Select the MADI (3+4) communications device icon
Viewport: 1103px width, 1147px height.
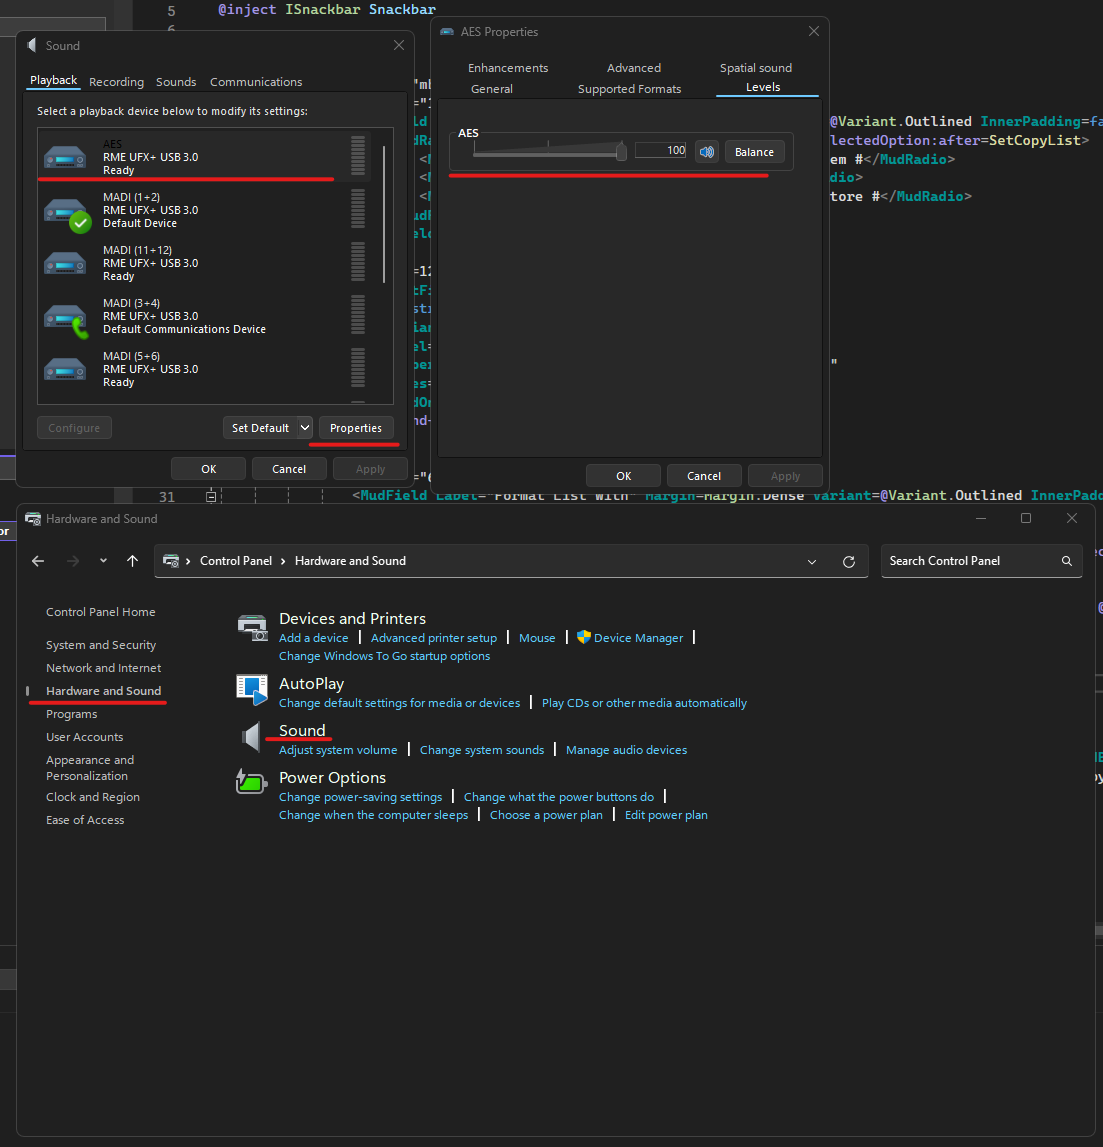[66, 317]
